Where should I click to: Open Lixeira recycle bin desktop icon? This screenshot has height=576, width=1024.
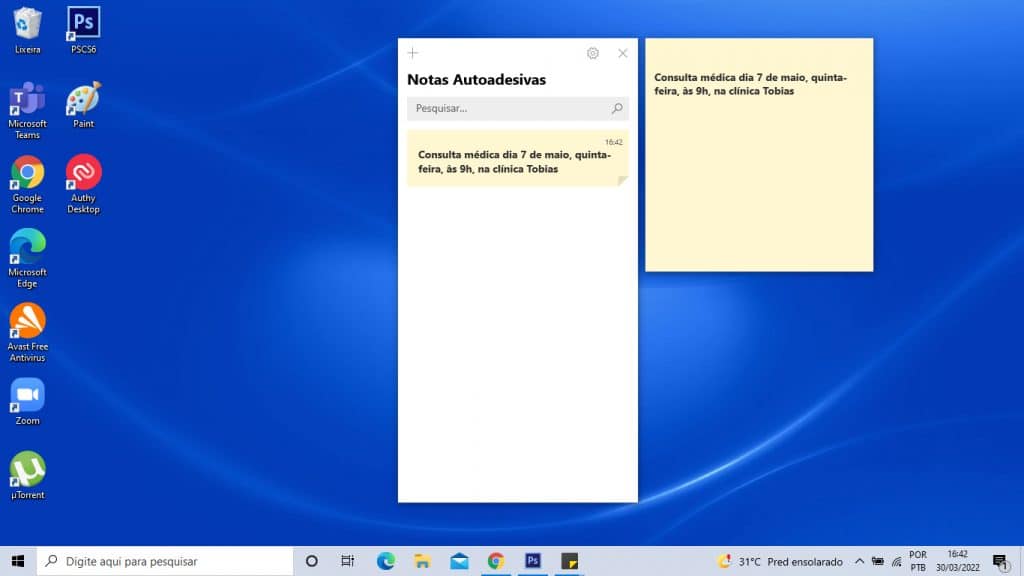pos(27,30)
